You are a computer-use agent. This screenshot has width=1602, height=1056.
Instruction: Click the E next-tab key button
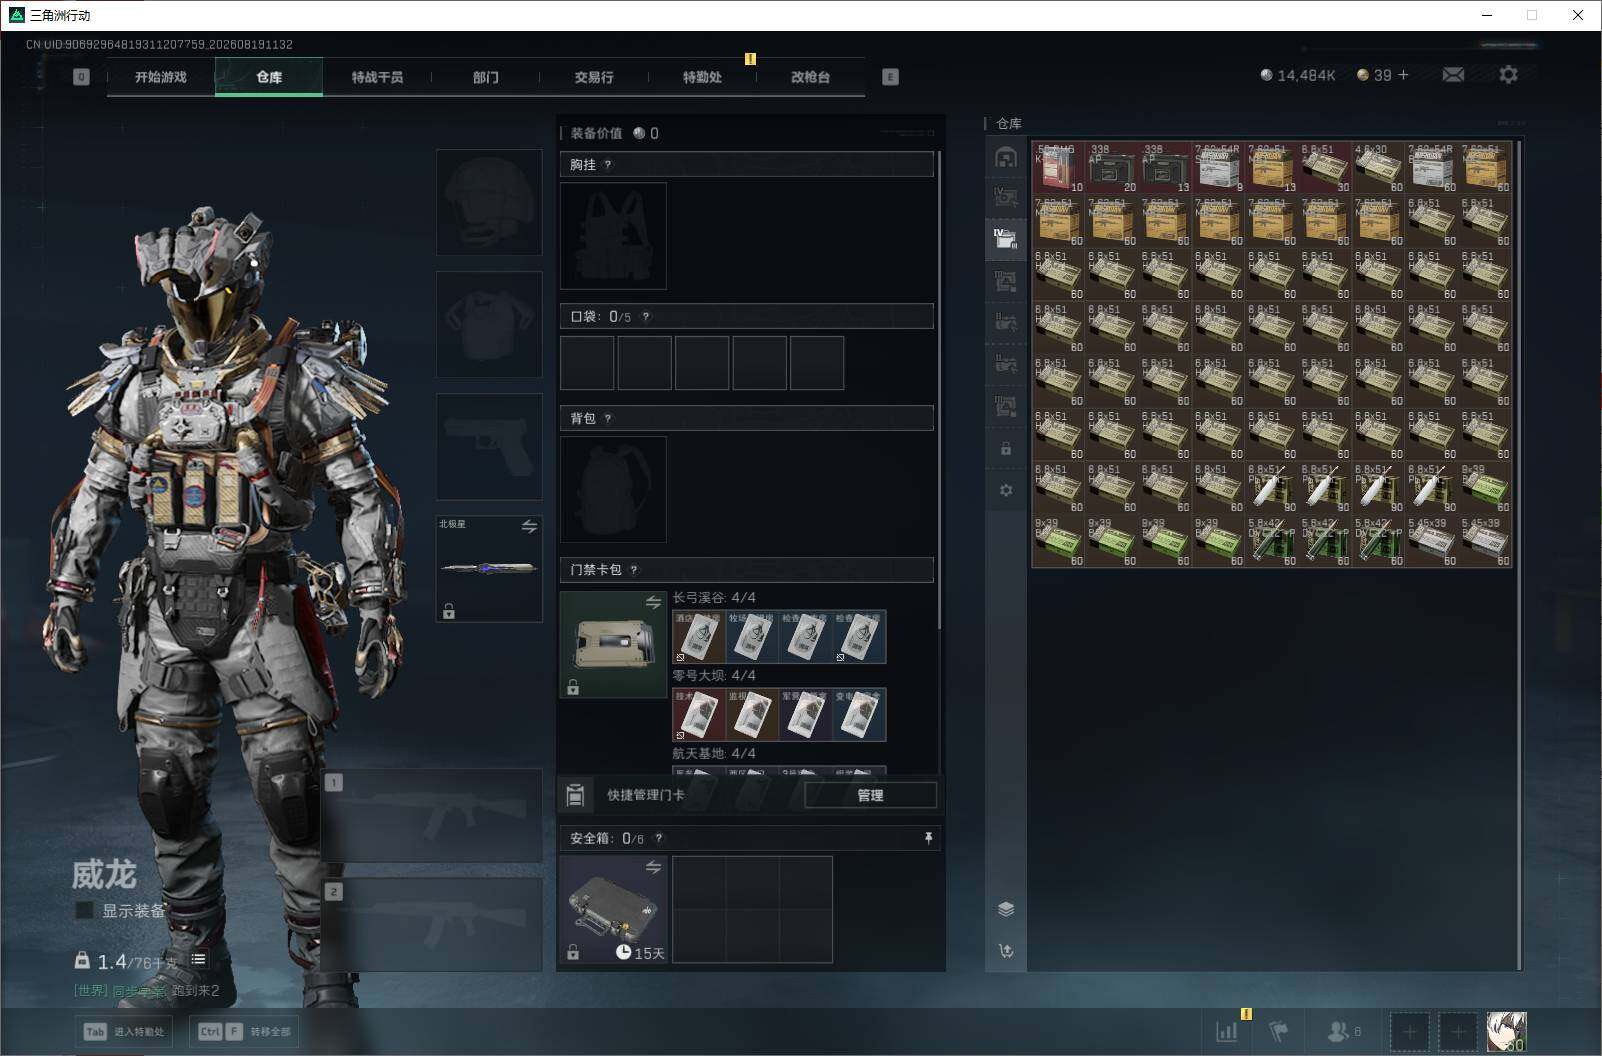pos(890,77)
